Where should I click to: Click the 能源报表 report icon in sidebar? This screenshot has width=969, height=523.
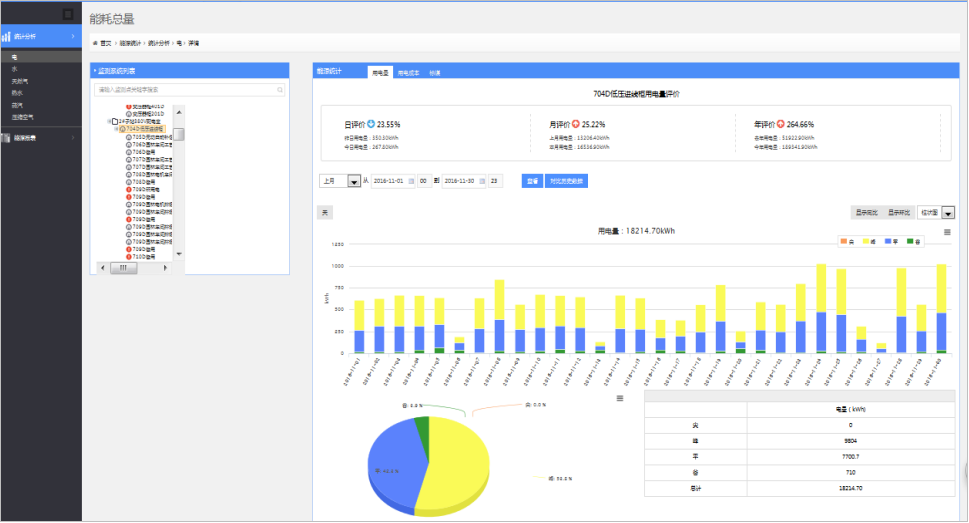(x=6, y=138)
